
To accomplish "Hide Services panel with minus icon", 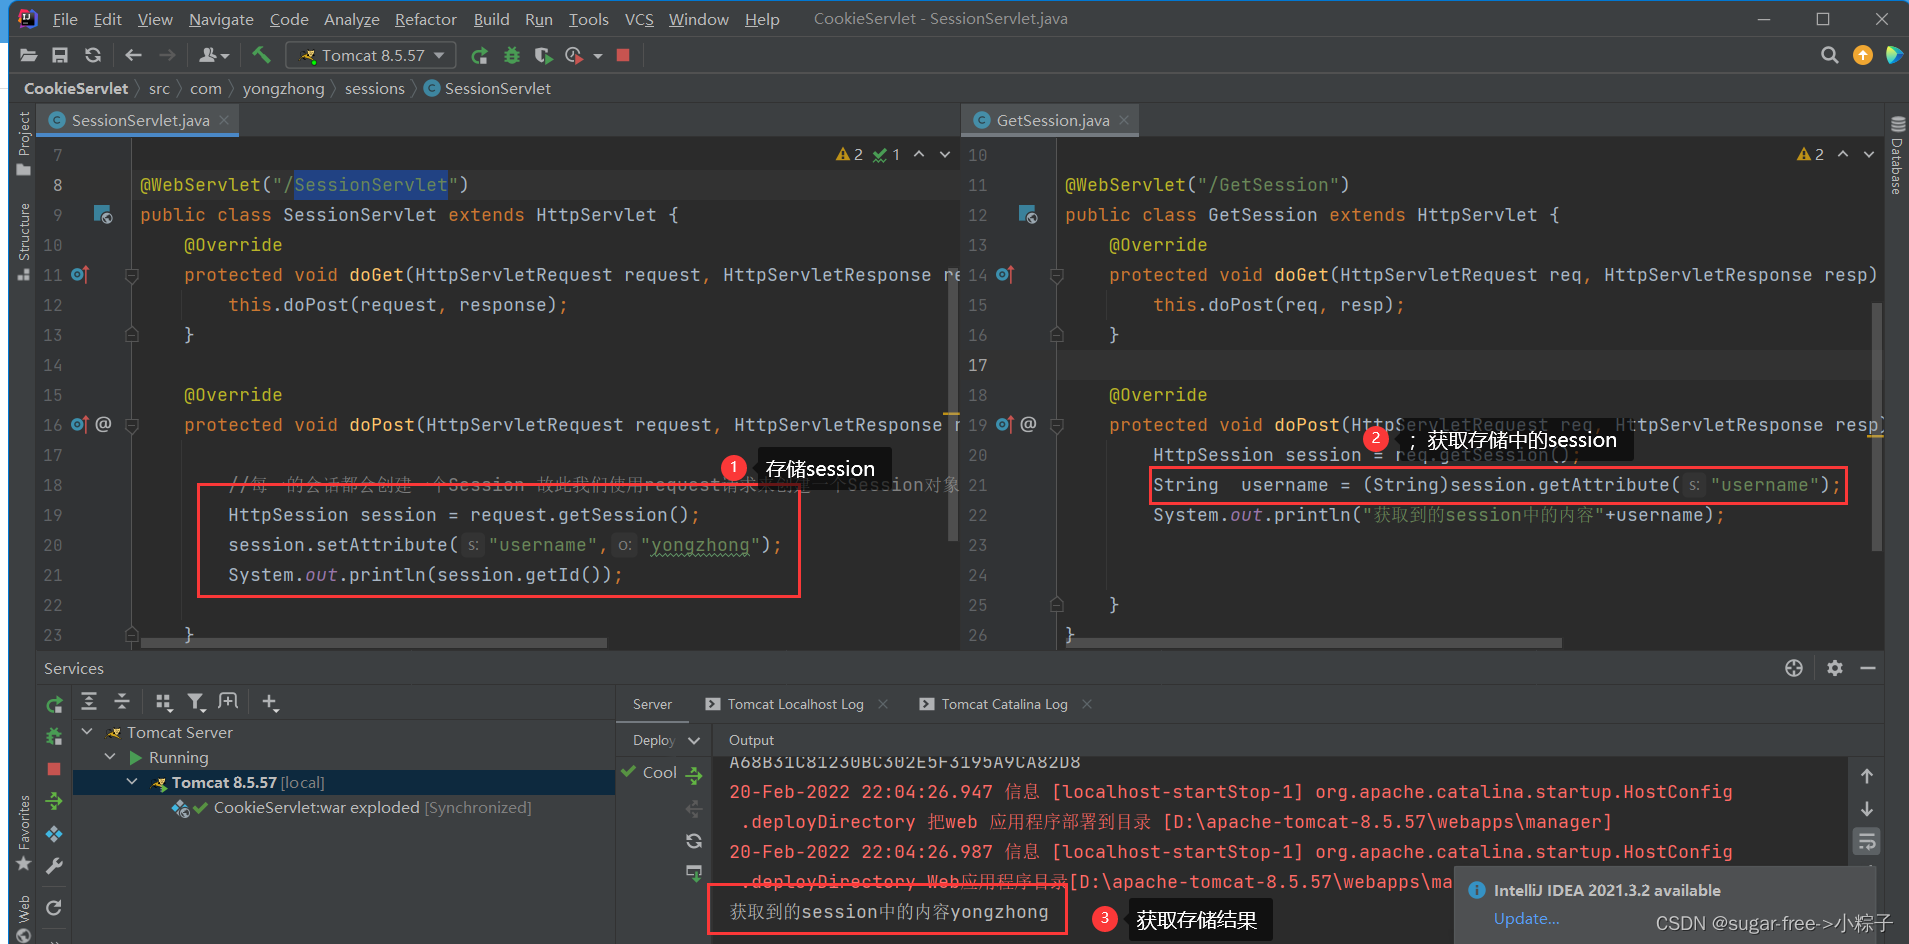I will pos(1868,668).
